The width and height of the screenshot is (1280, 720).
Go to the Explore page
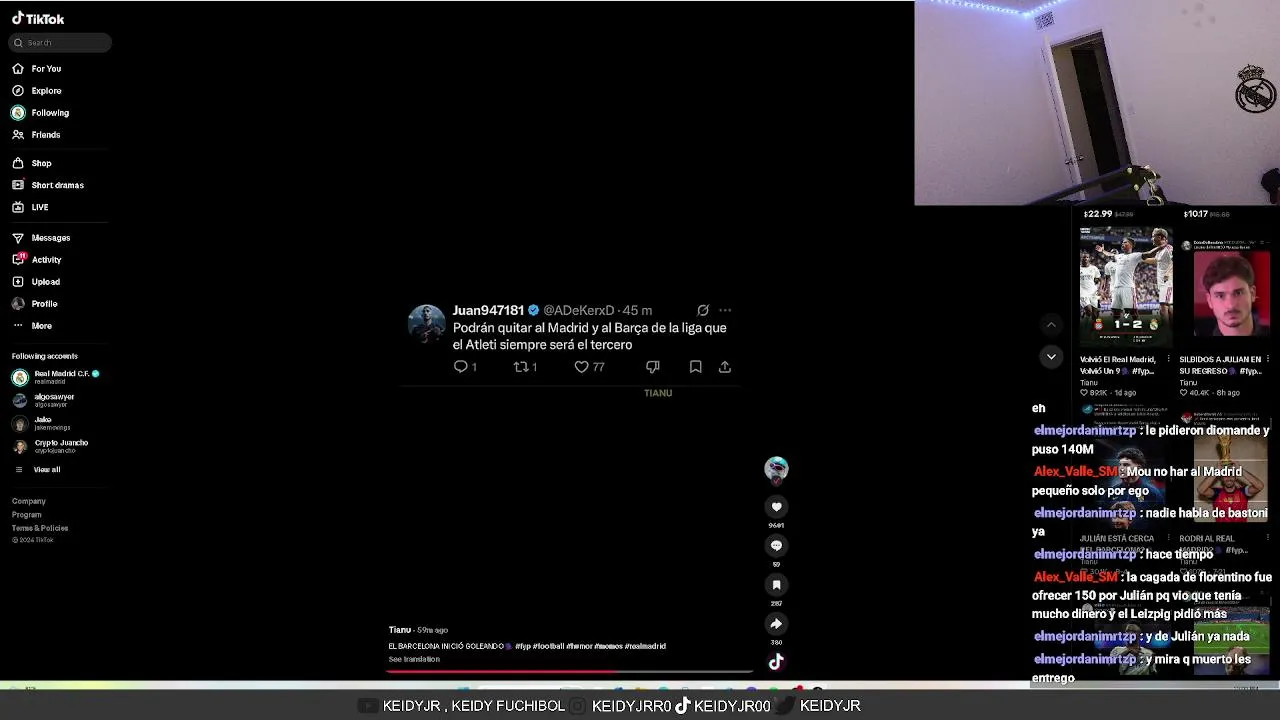(x=37, y=91)
